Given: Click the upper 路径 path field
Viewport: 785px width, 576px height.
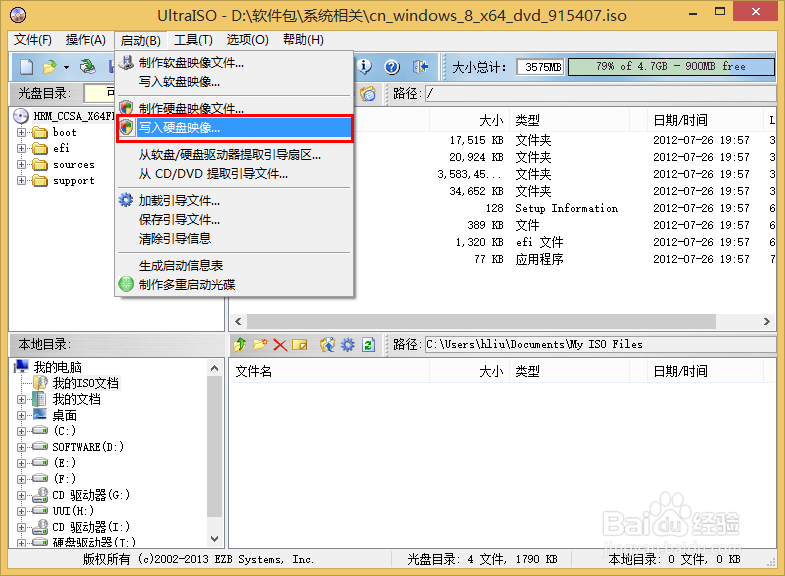Looking at the screenshot, I should click(600, 94).
